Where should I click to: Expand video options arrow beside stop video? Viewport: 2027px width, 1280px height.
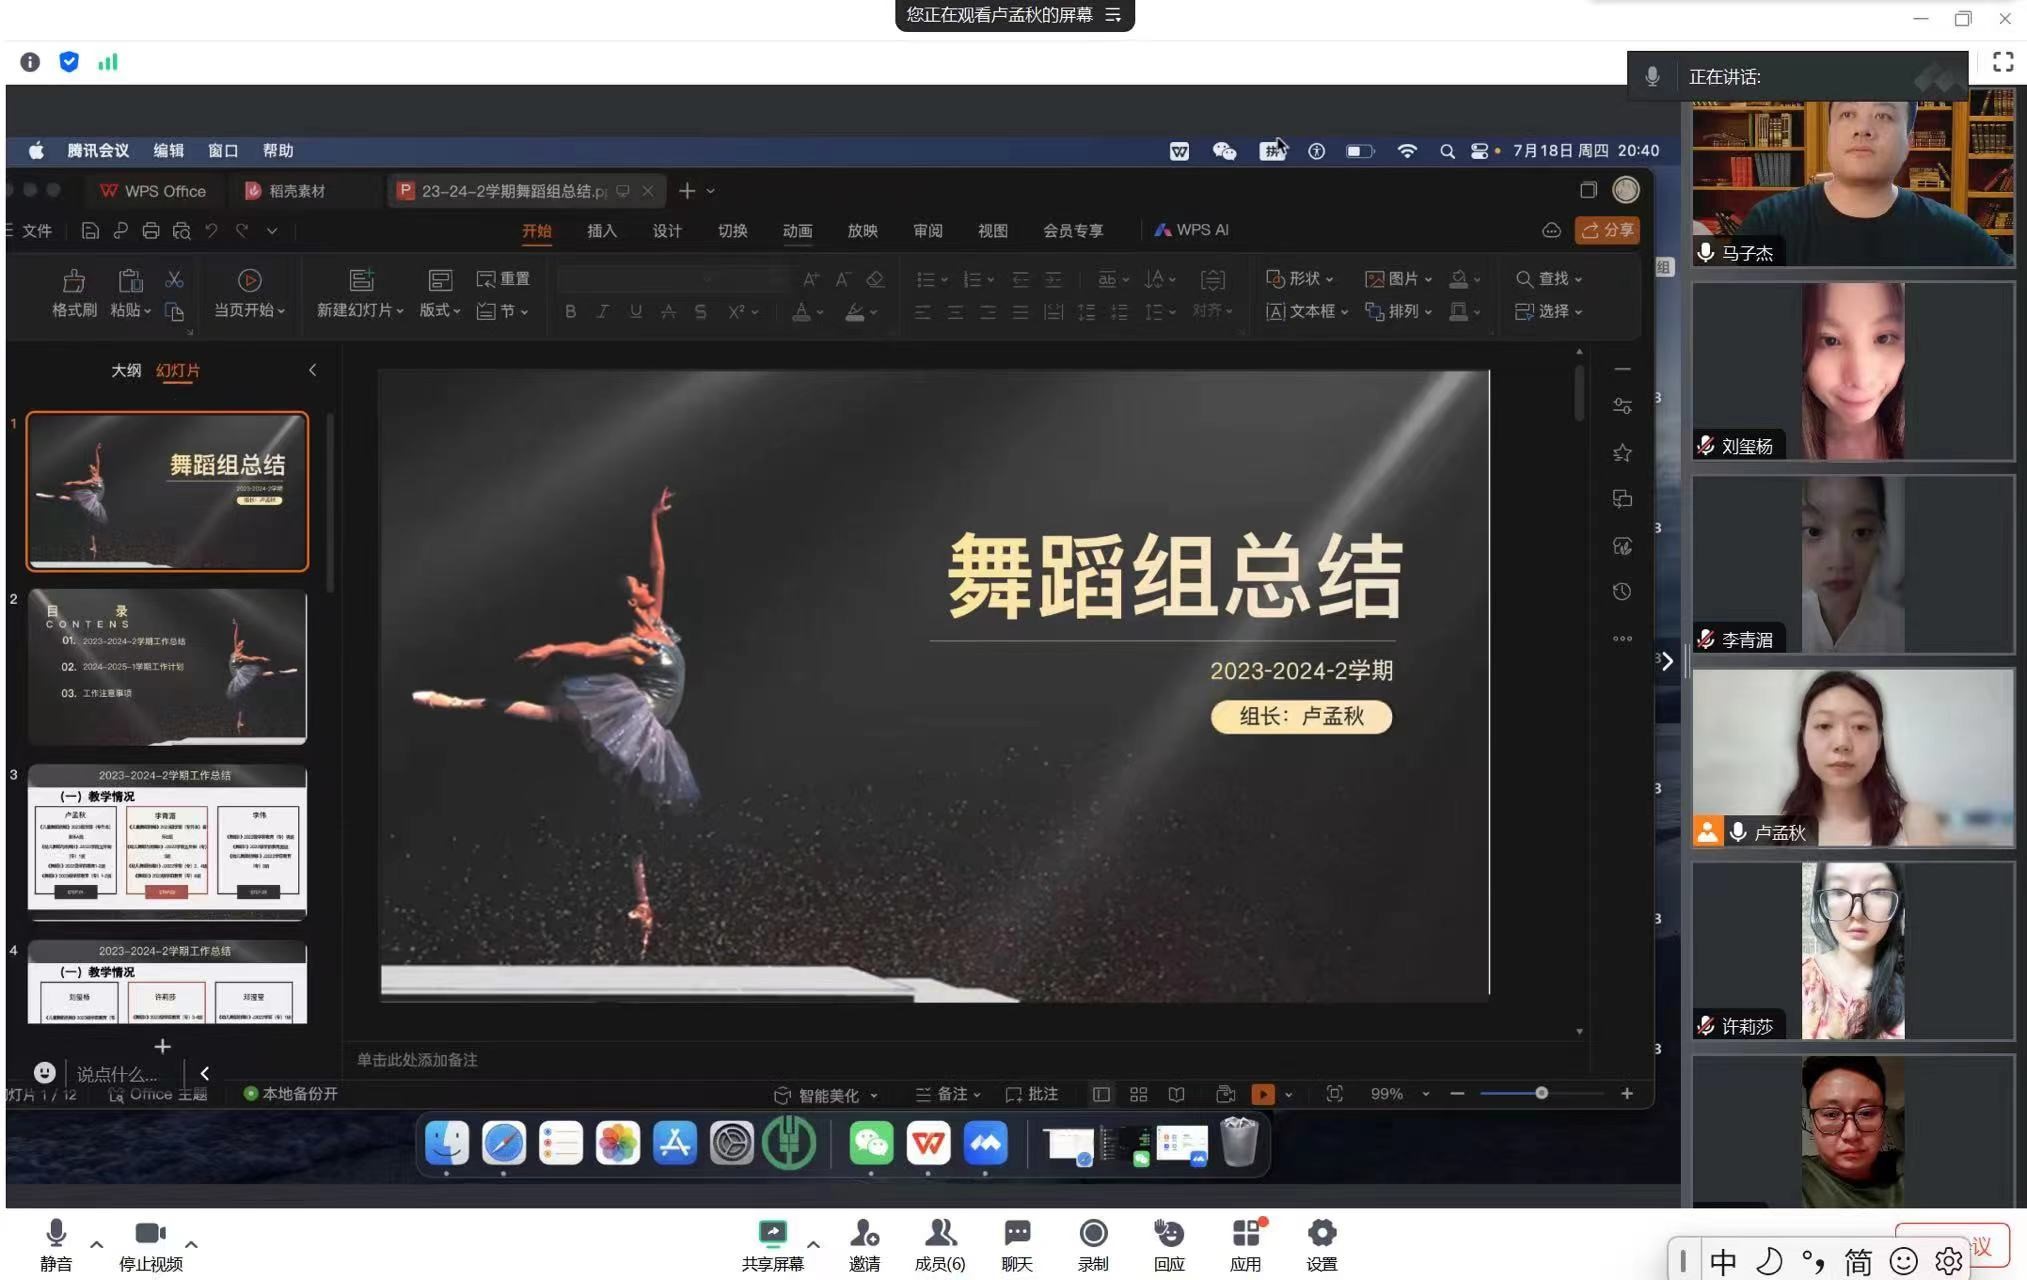pos(191,1245)
